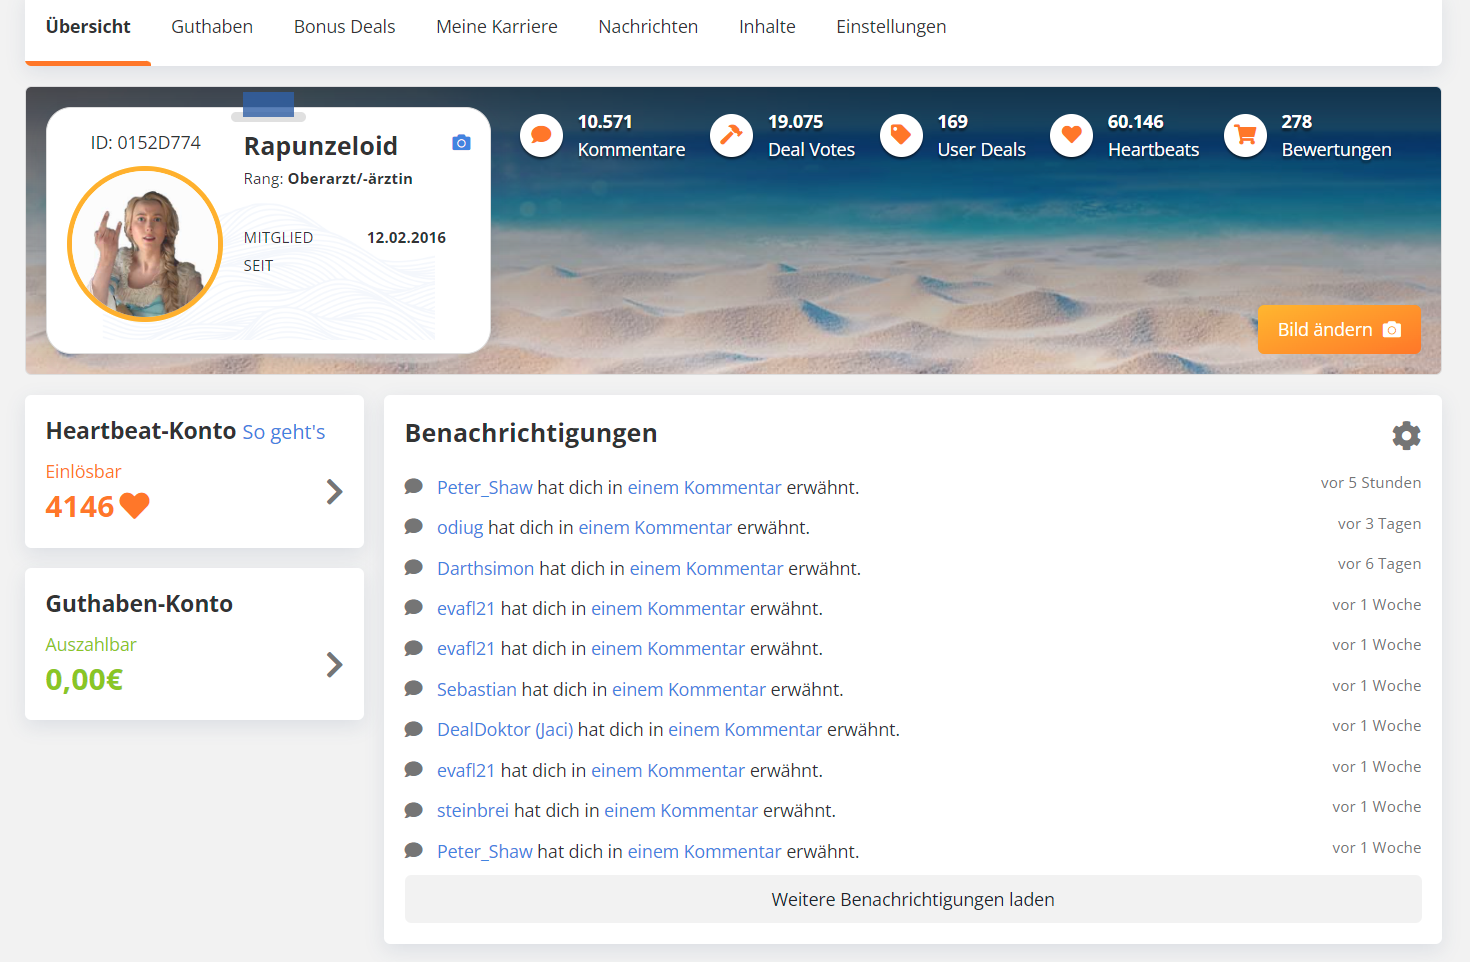Open einem Kommentar link in Sebastian row
The width and height of the screenshot is (1470, 962).
point(689,690)
